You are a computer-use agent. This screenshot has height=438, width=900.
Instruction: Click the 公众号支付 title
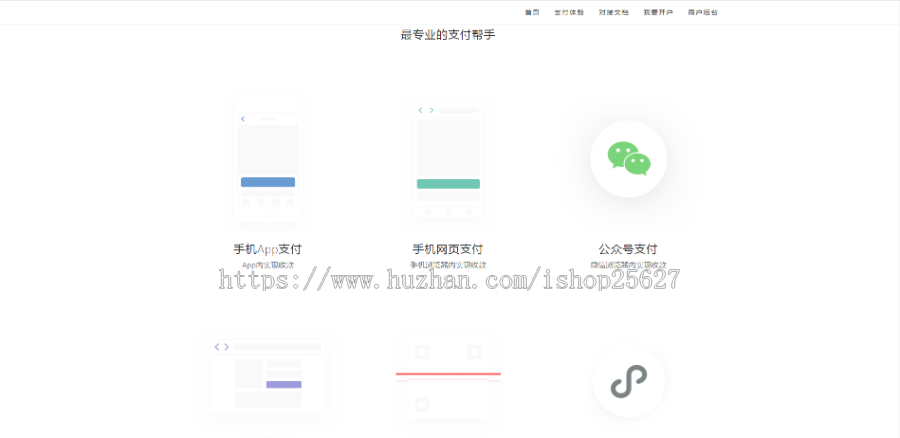point(628,249)
